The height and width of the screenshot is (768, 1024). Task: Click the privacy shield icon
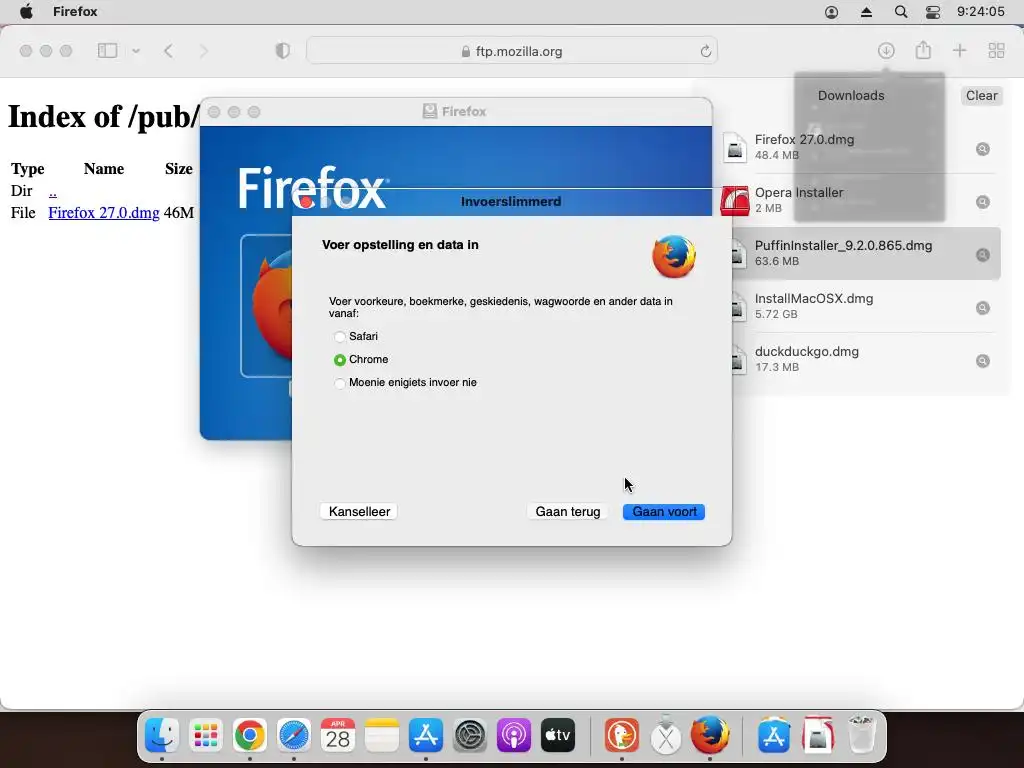tap(282, 51)
